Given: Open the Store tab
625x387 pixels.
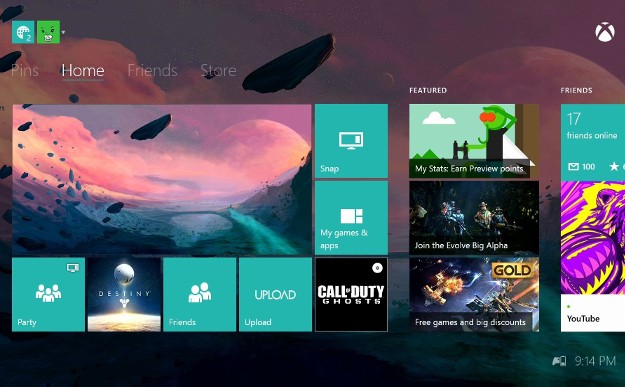Looking at the screenshot, I should pyautogui.click(x=218, y=71).
